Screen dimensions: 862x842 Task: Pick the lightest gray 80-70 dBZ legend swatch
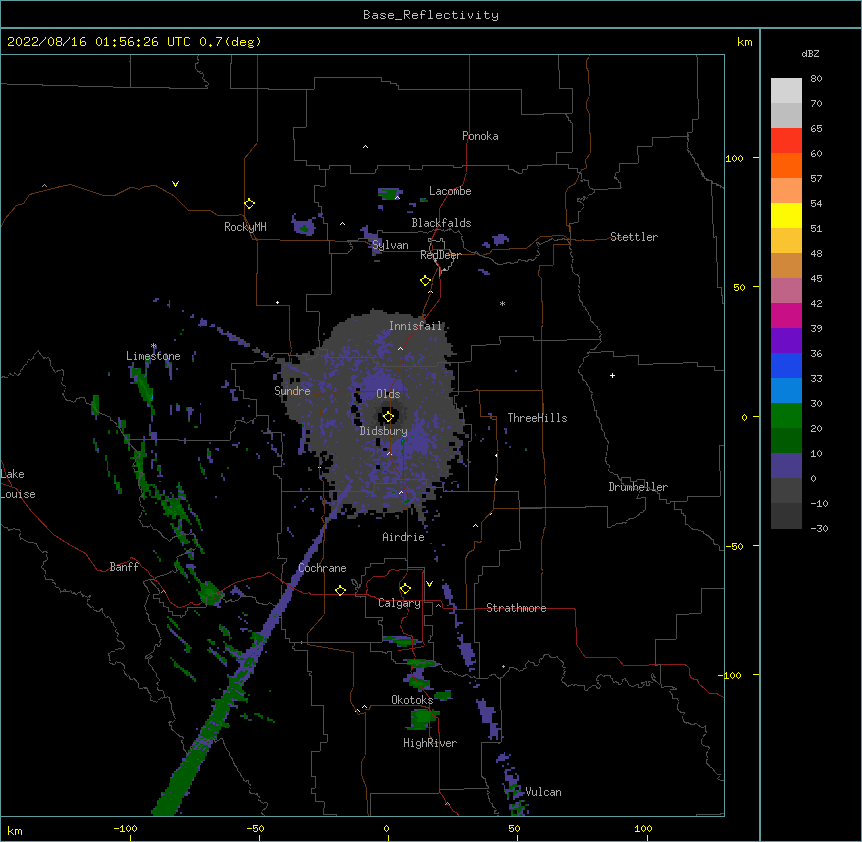[786, 91]
